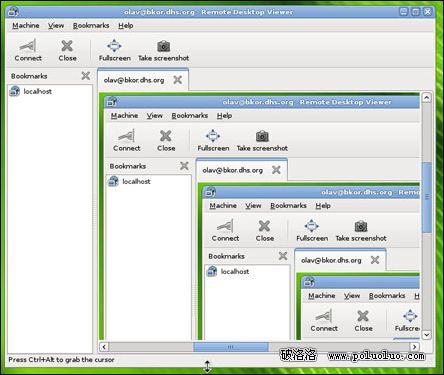Close the outermost olav@bkor.dhs.org tab

point(178,80)
